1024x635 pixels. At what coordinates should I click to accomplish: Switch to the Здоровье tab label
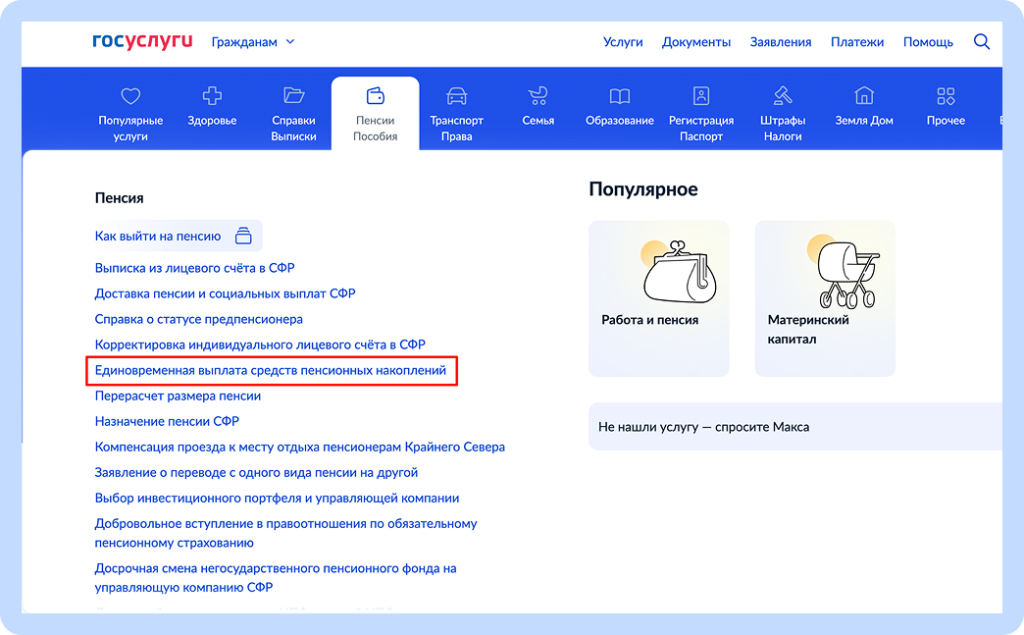[x=212, y=121]
